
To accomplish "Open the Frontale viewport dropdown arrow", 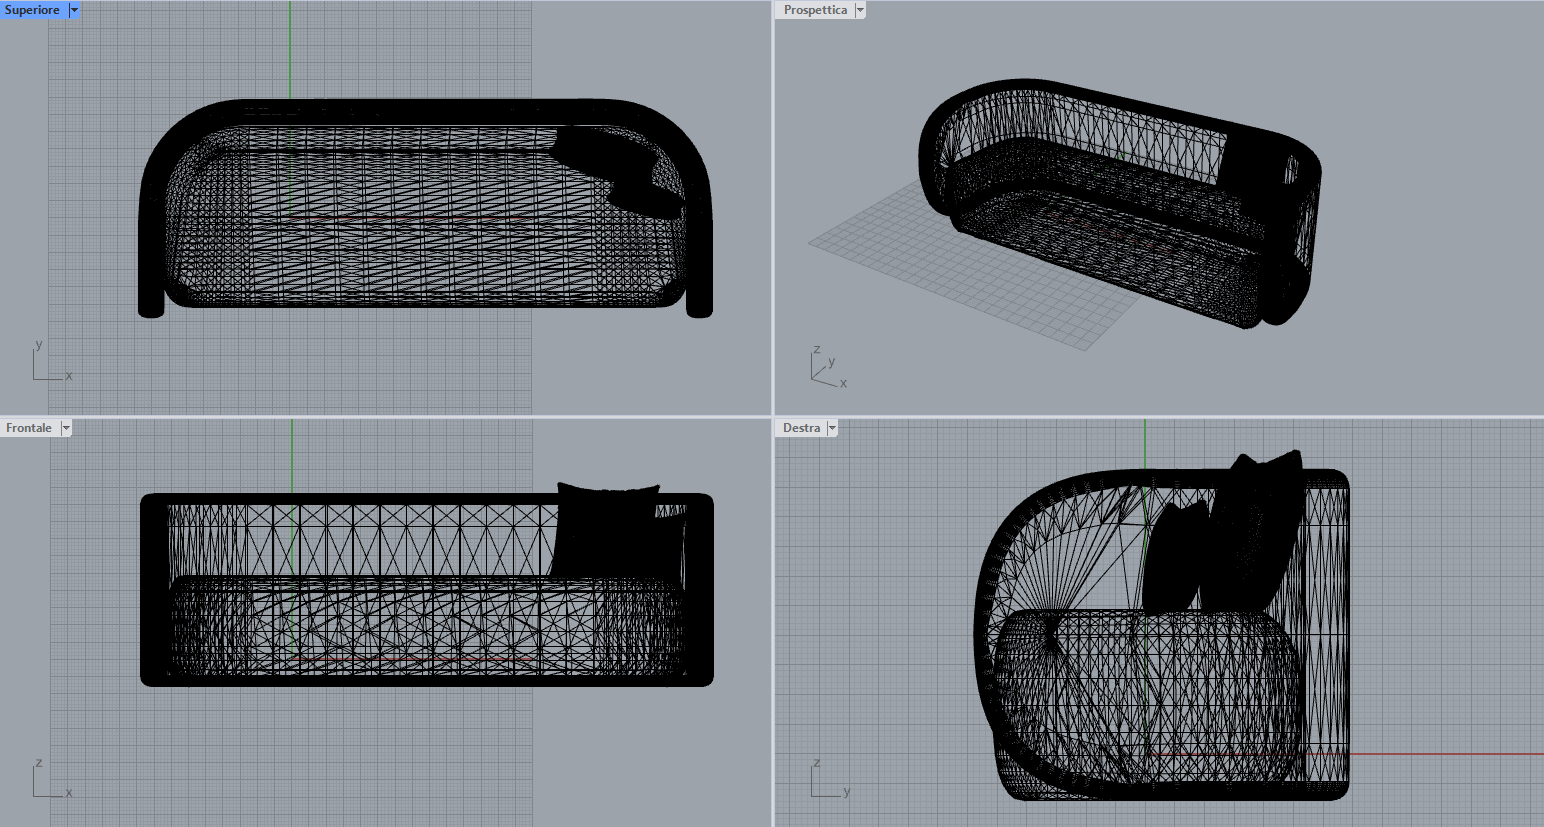I will (x=66, y=428).
